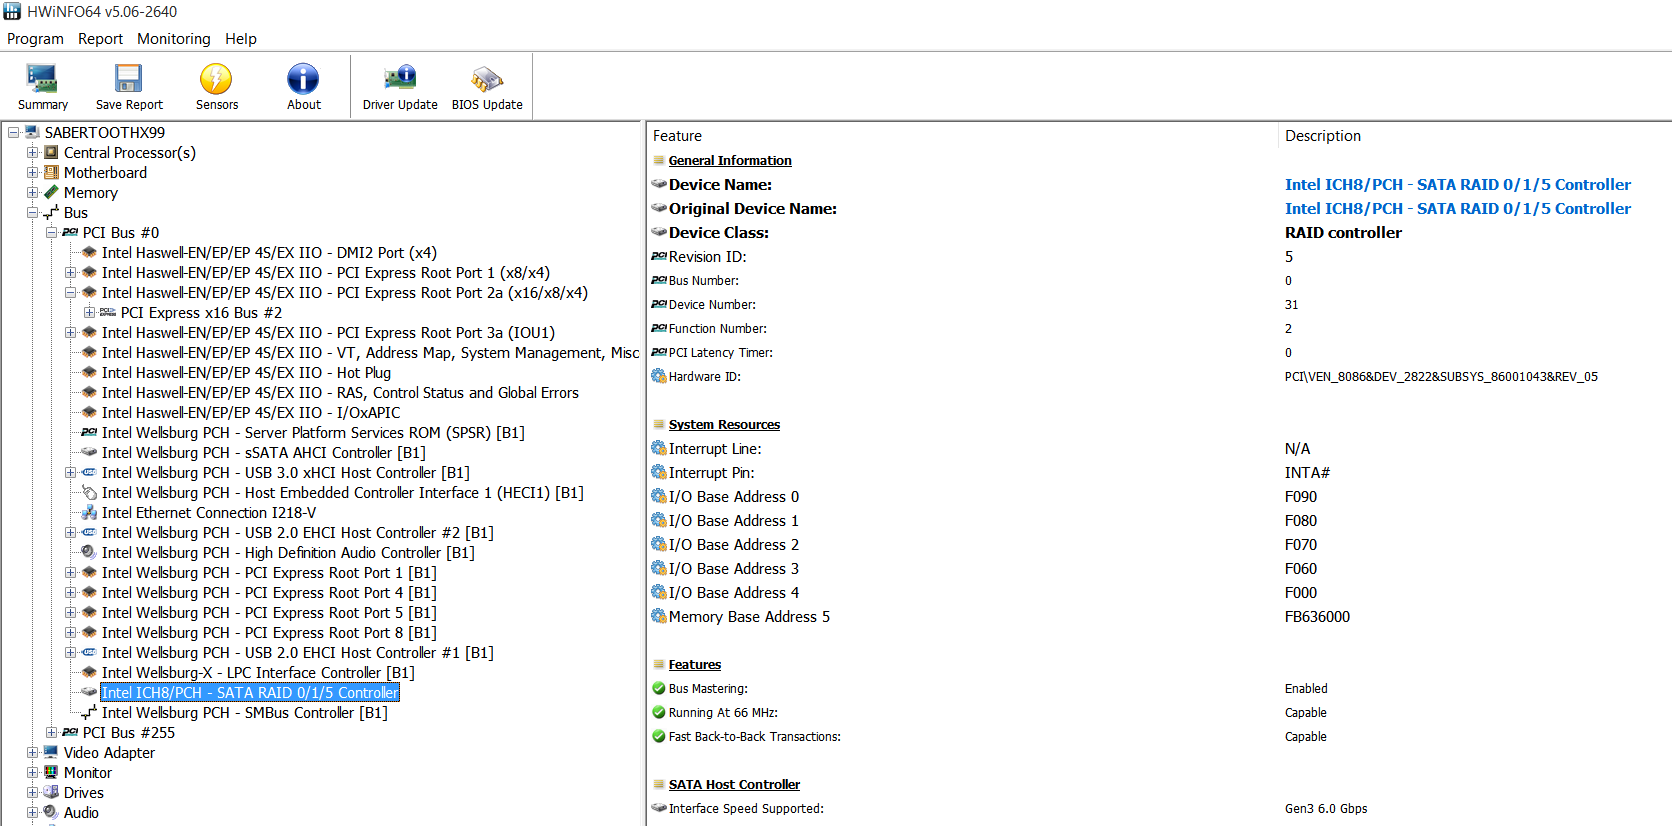1672x826 pixels.
Task: Expand the Drives tree node
Action: point(33,792)
